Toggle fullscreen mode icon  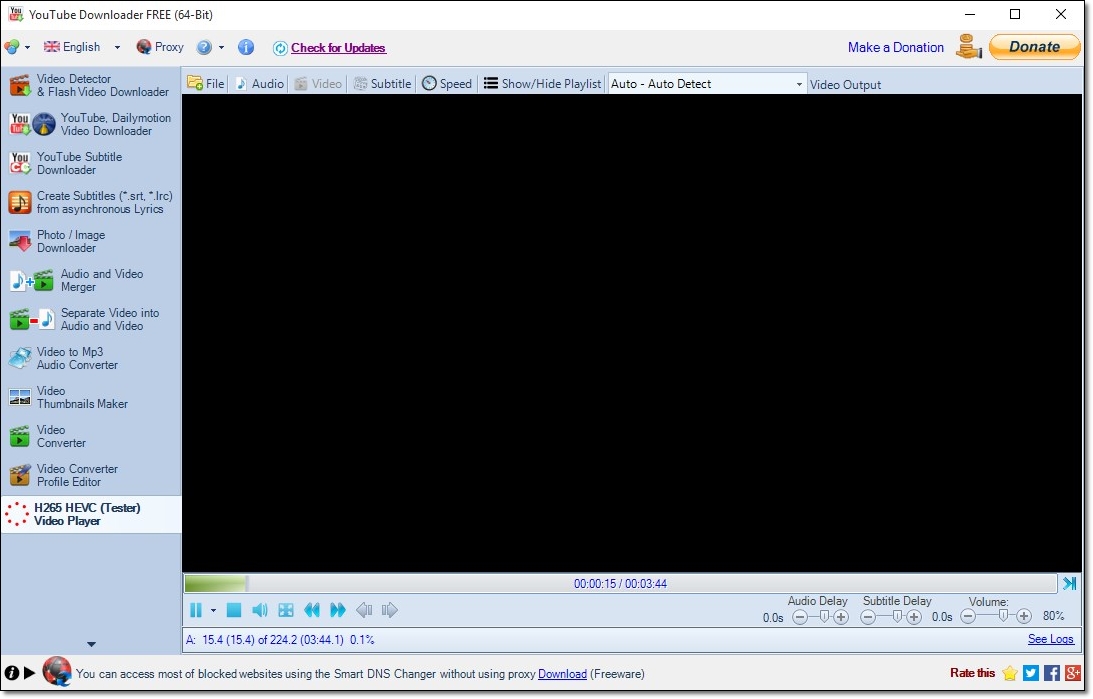(286, 610)
